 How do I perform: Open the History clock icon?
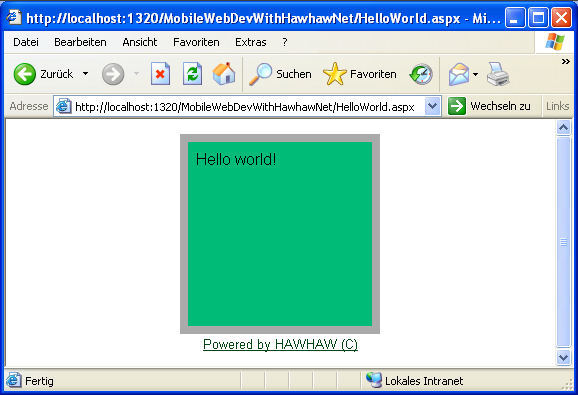421,74
